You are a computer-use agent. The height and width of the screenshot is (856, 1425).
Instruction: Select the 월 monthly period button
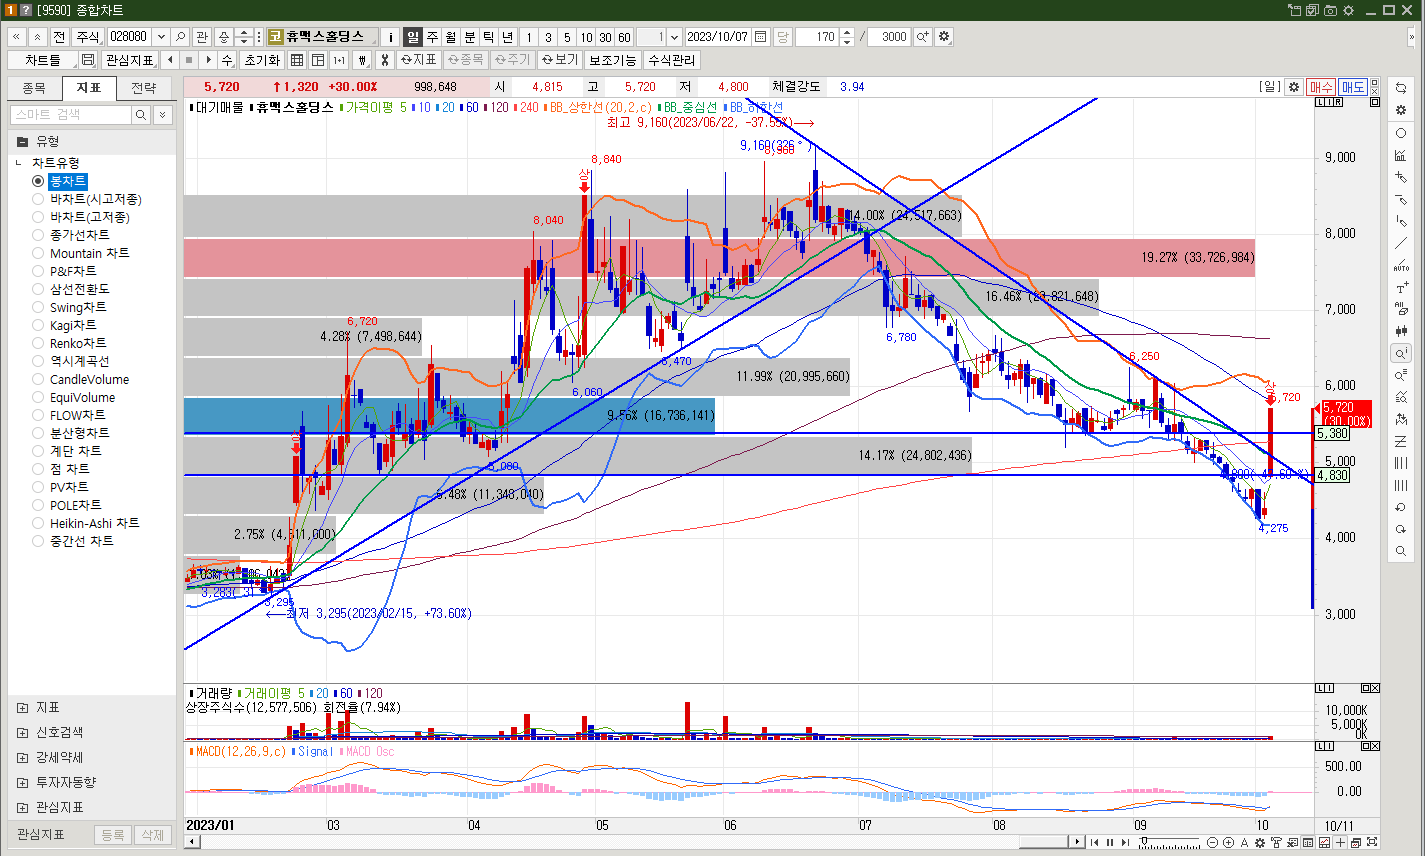[451, 37]
